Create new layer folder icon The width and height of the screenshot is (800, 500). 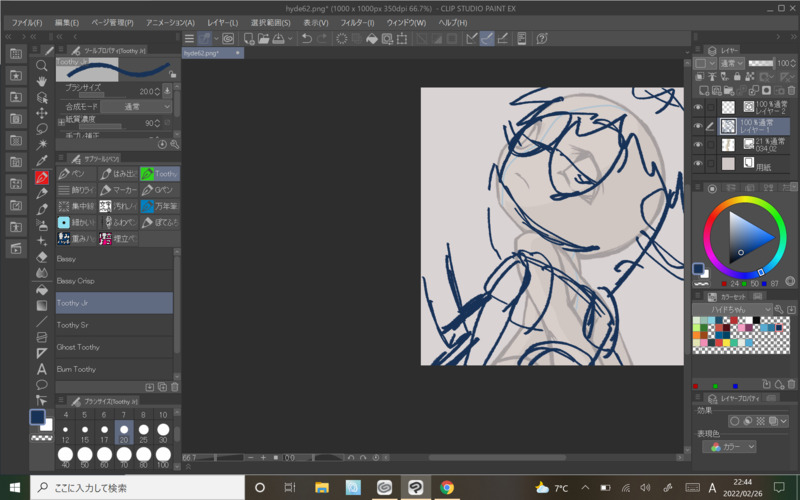coord(729,91)
